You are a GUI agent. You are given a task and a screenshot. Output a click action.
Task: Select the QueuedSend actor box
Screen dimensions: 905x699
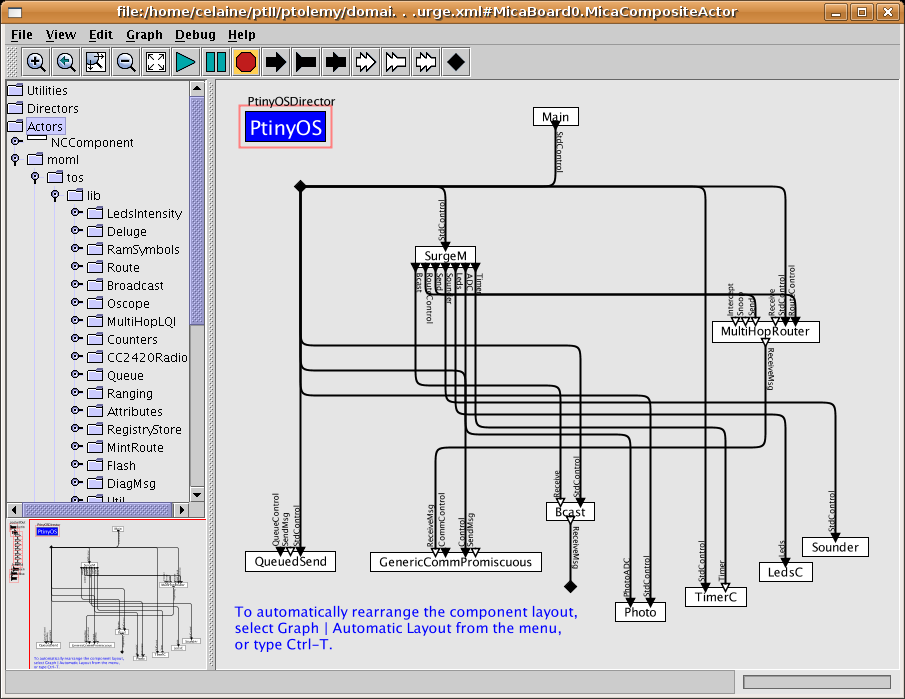pyautogui.click(x=290, y=562)
